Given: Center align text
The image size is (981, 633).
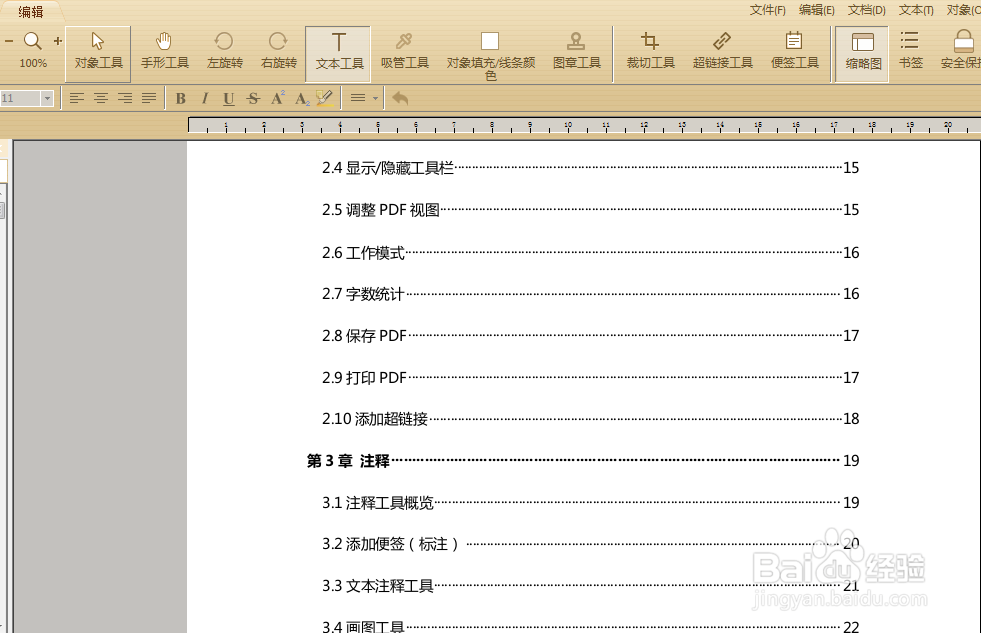Looking at the screenshot, I should [x=101, y=98].
